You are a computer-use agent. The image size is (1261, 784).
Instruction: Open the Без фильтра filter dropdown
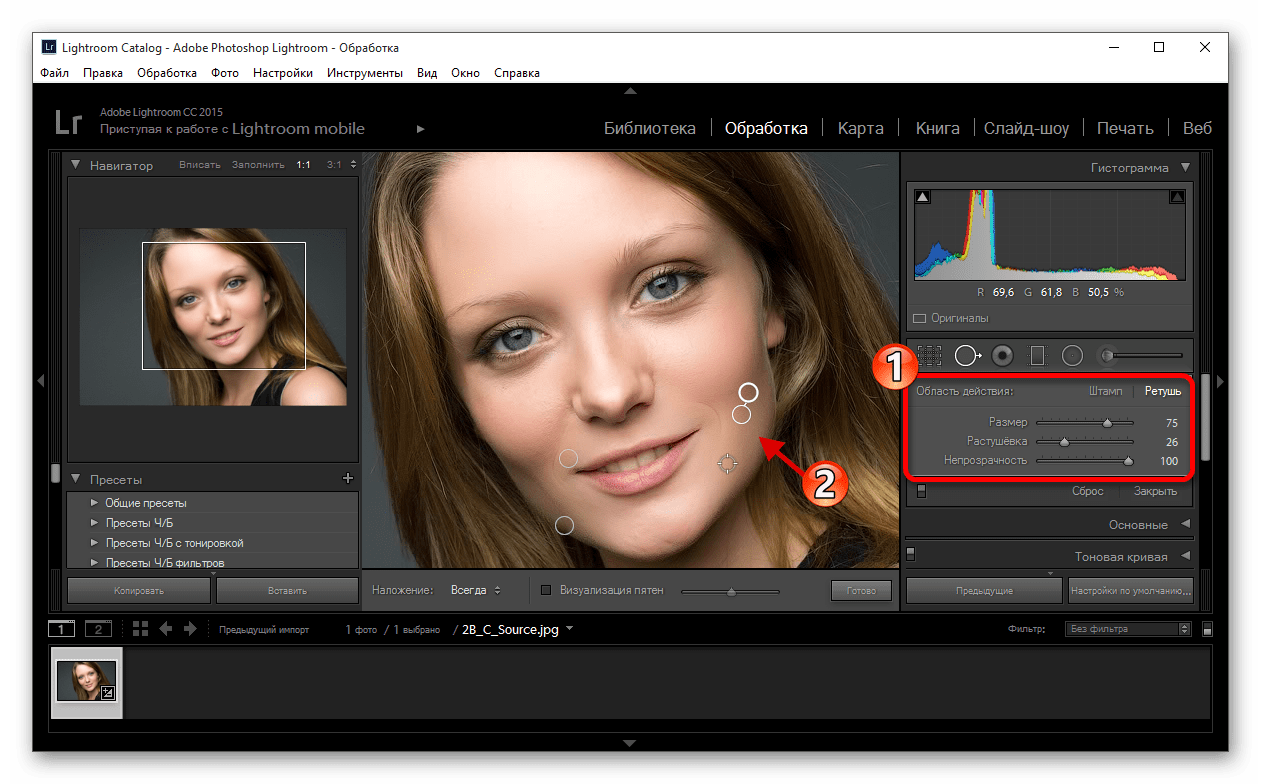(x=1128, y=629)
